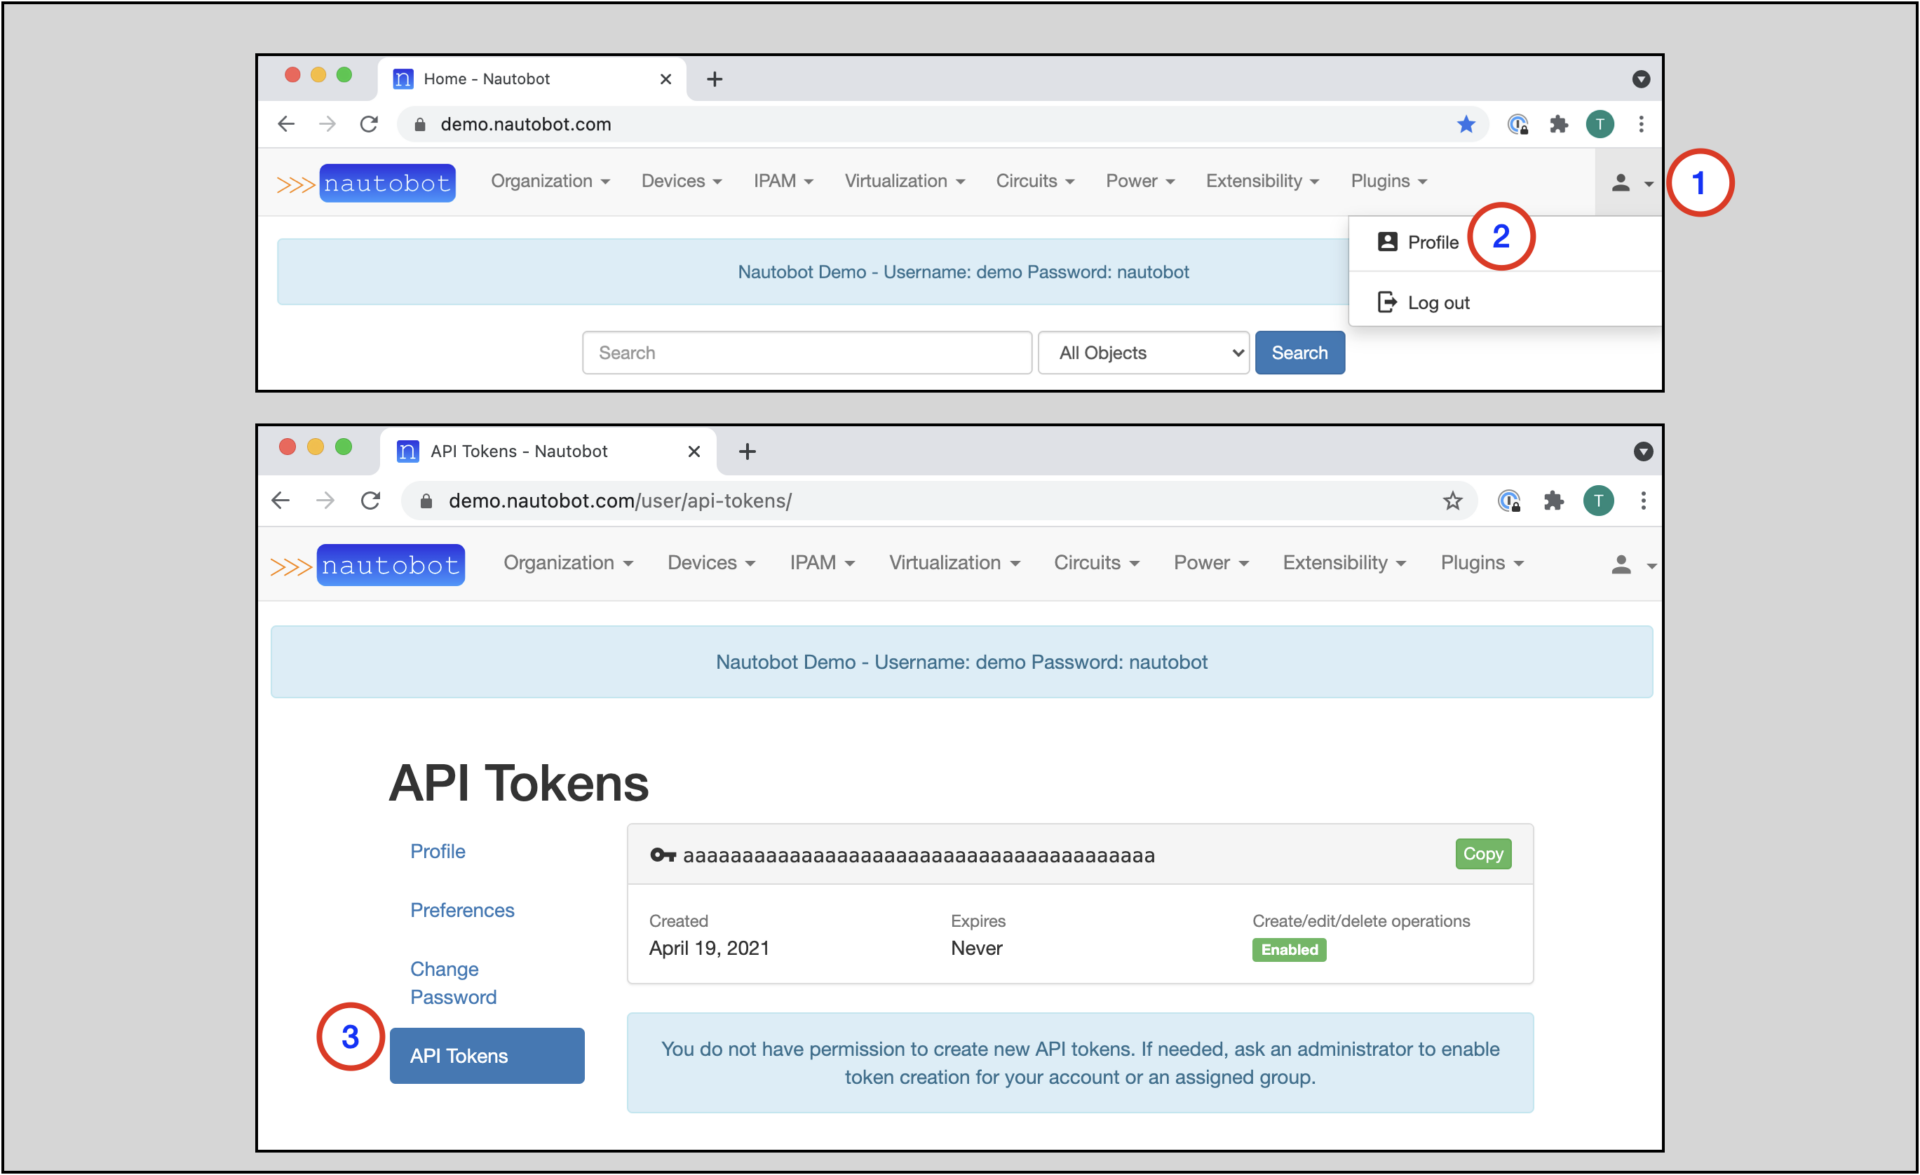Image resolution: width=1920 pixels, height=1175 pixels.
Task: Click the T profile avatar in Chrome toolbar
Action: click(x=1600, y=124)
